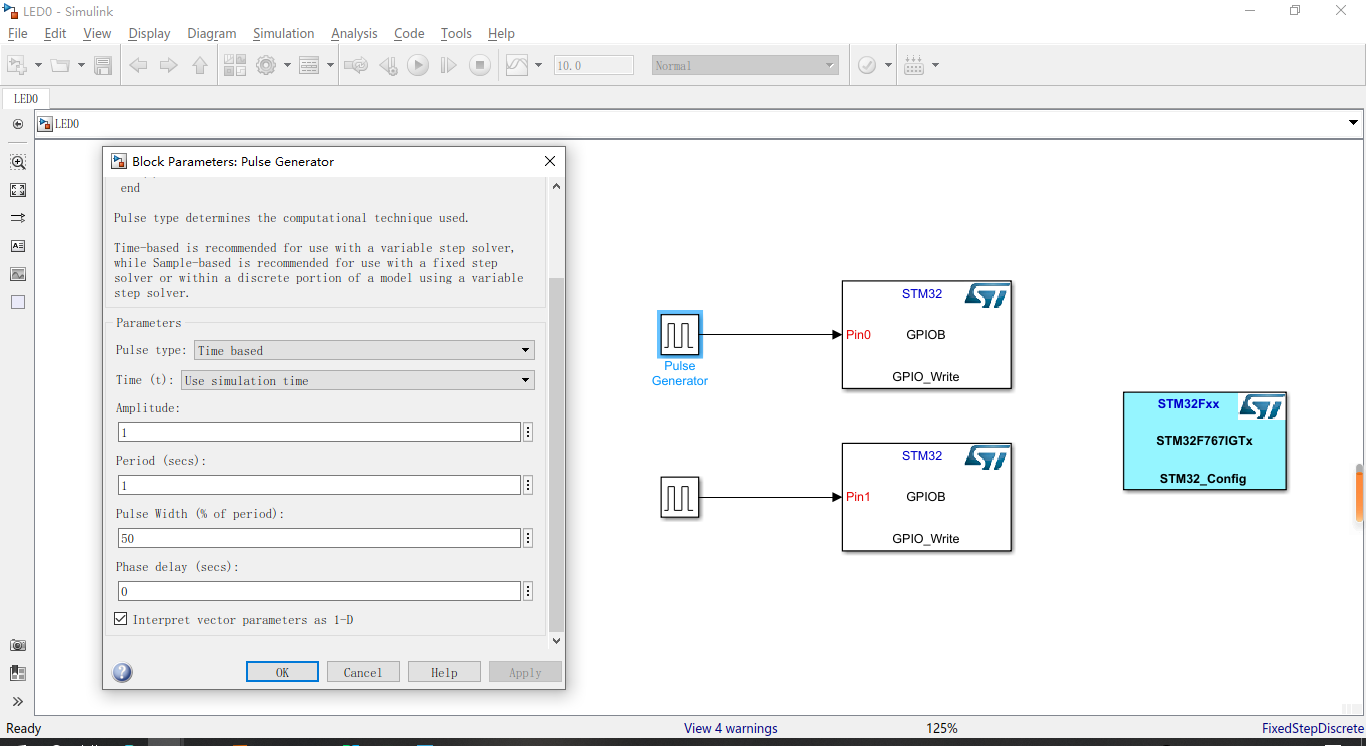Stop the simulation with stop button
The image size is (1366, 746).
pos(480,65)
